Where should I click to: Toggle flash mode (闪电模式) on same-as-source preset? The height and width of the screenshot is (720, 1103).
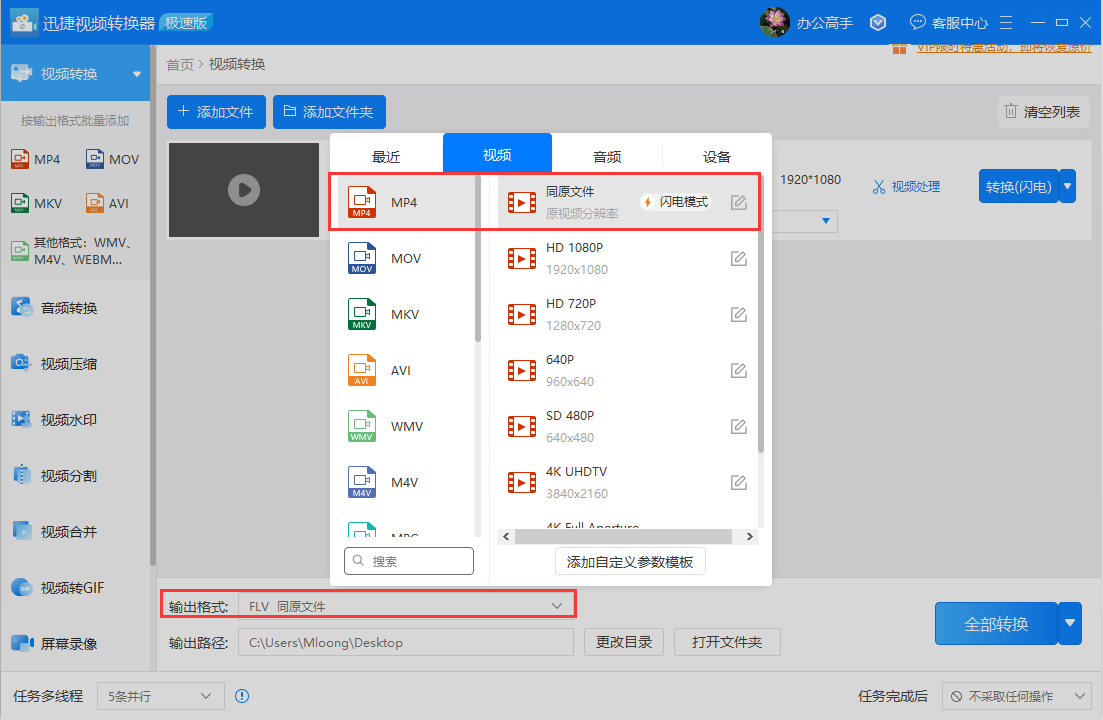675,202
